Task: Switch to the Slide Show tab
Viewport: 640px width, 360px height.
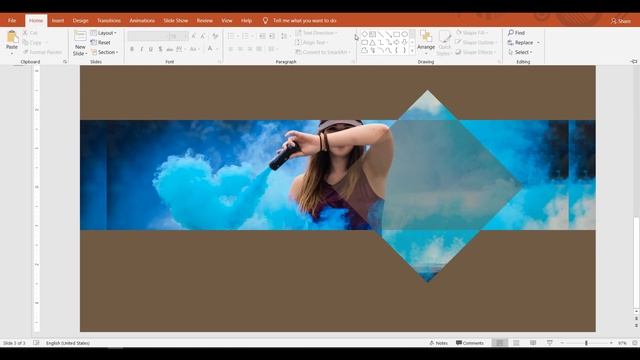Action: click(176, 20)
